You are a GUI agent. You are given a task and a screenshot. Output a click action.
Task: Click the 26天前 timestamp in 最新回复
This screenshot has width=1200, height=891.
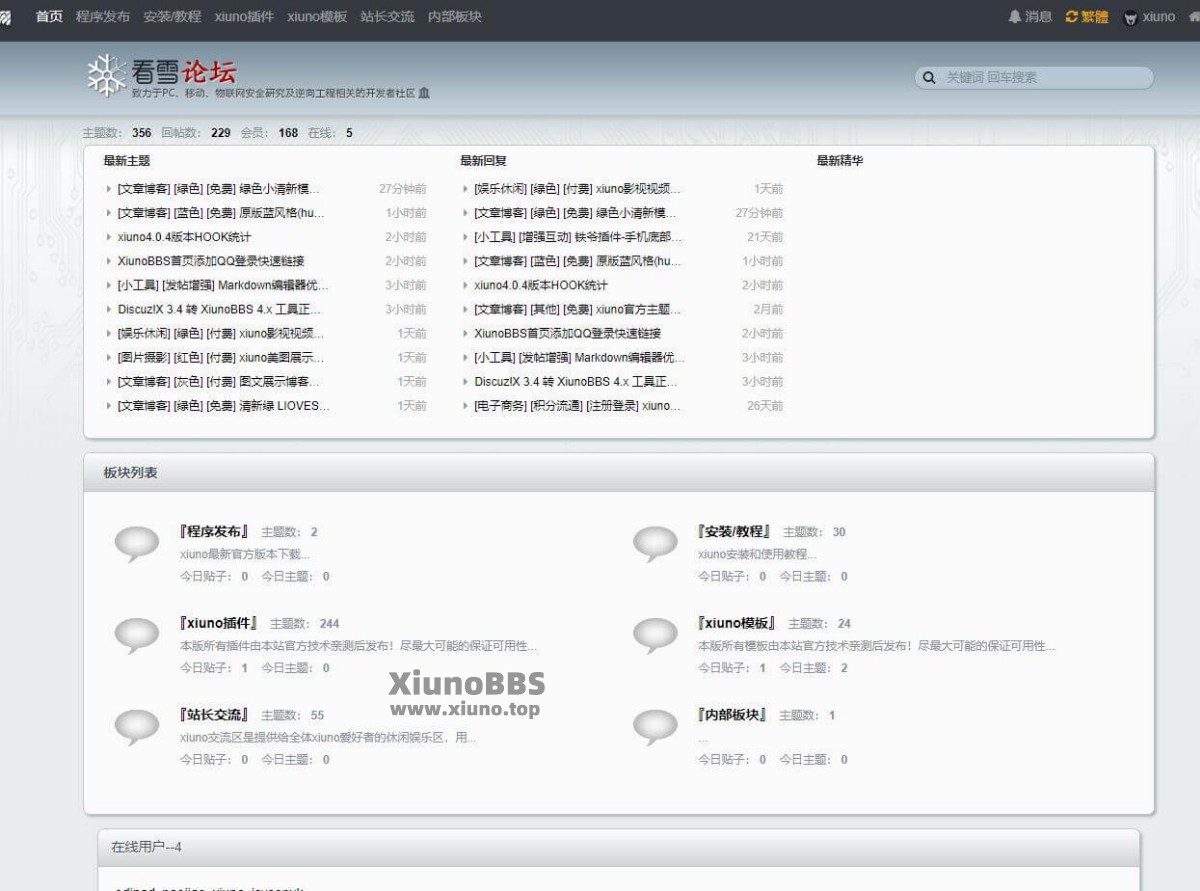click(x=765, y=405)
